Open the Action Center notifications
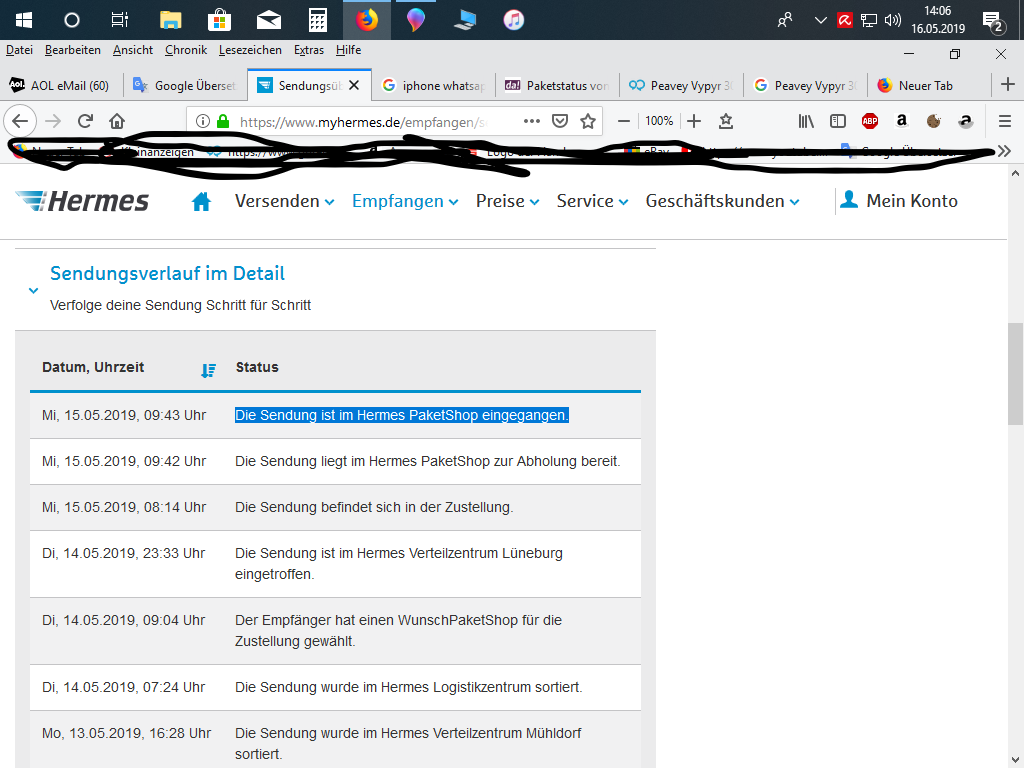Screen dimensions: 1024x768 coord(994,22)
